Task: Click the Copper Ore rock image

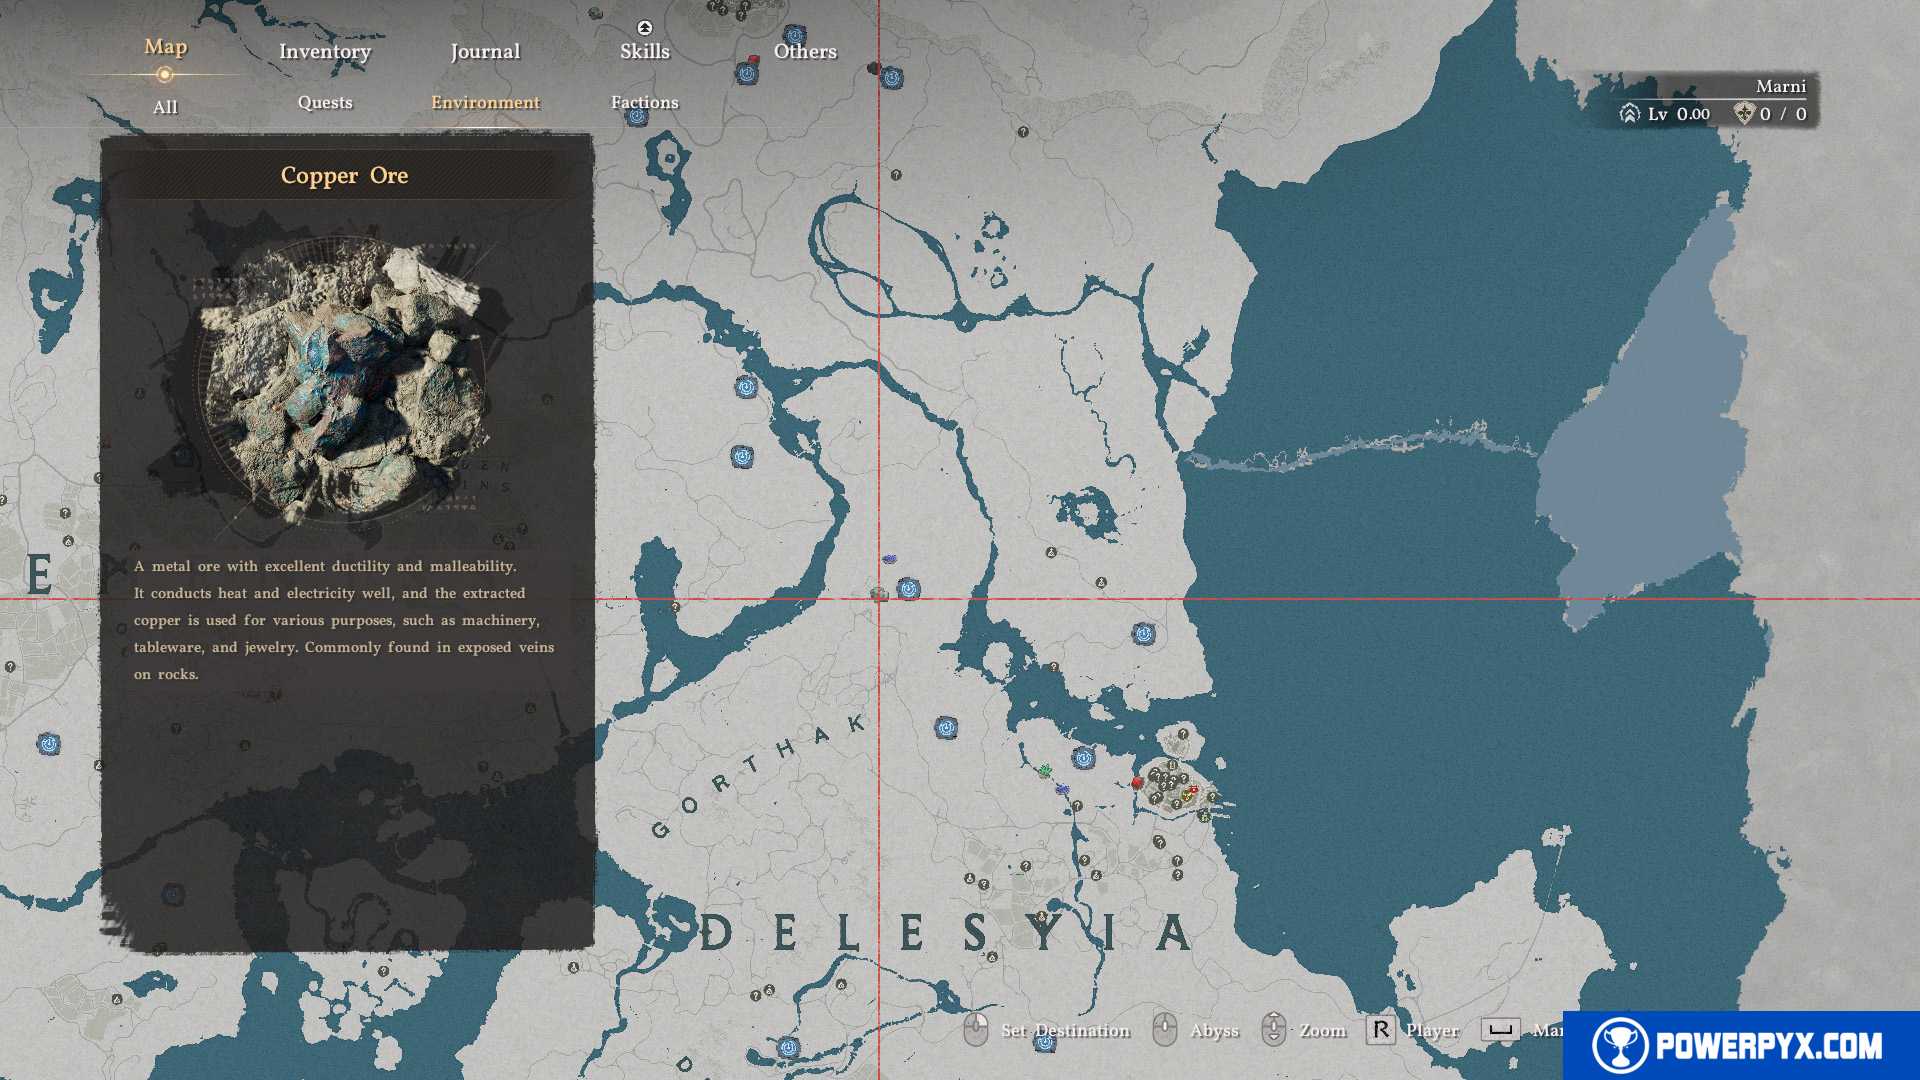Action: pyautogui.click(x=345, y=380)
